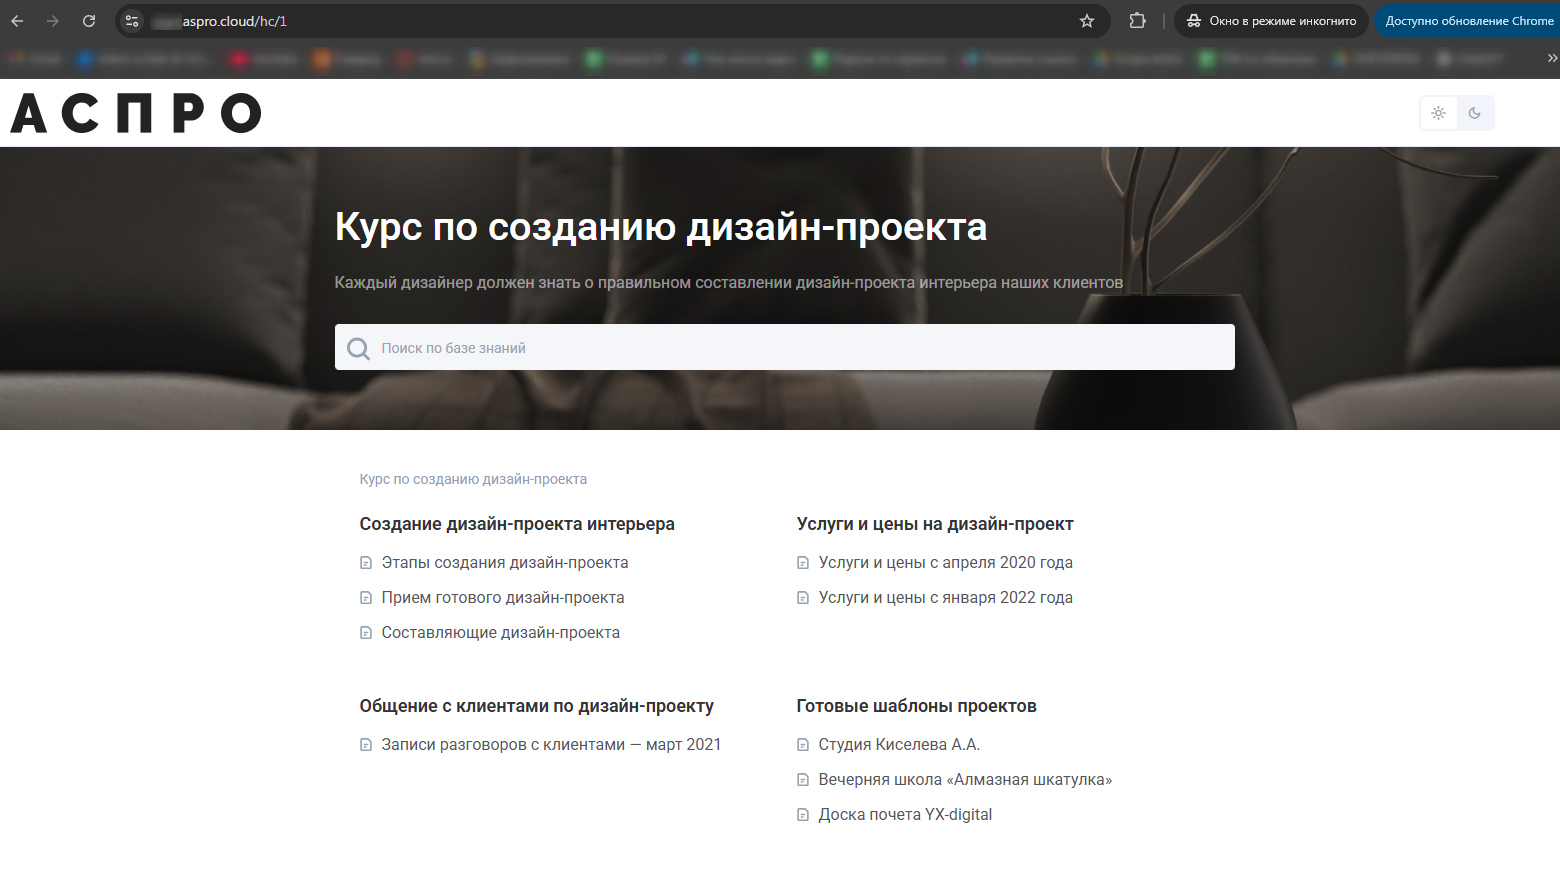Reload the page with browser refresh icon
The height and width of the screenshot is (871, 1560).
(89, 21)
